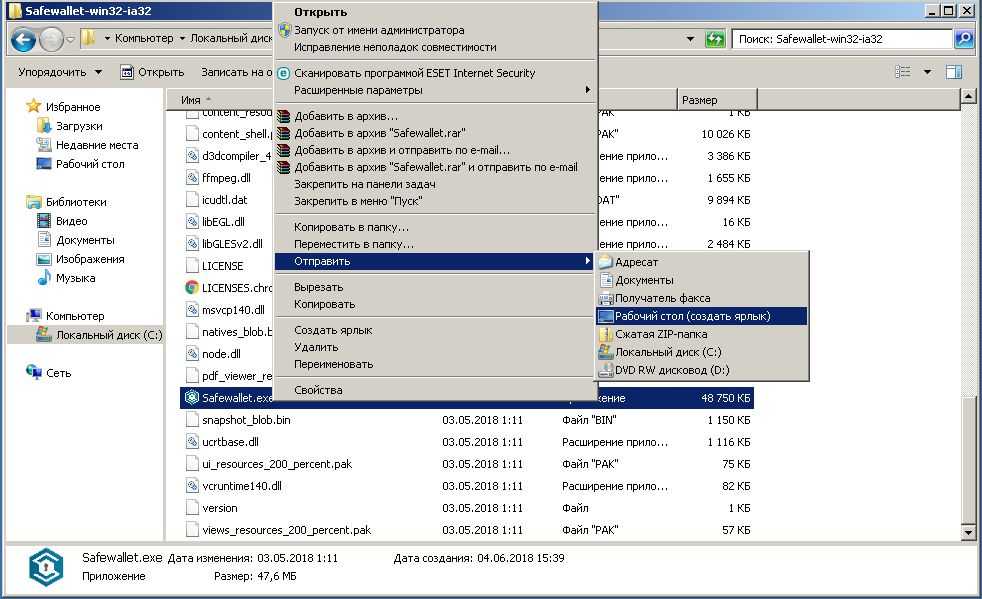Viewport: 982px width, 599px height.
Task: Click the view mode icon in toolbar
Action: 903,72
